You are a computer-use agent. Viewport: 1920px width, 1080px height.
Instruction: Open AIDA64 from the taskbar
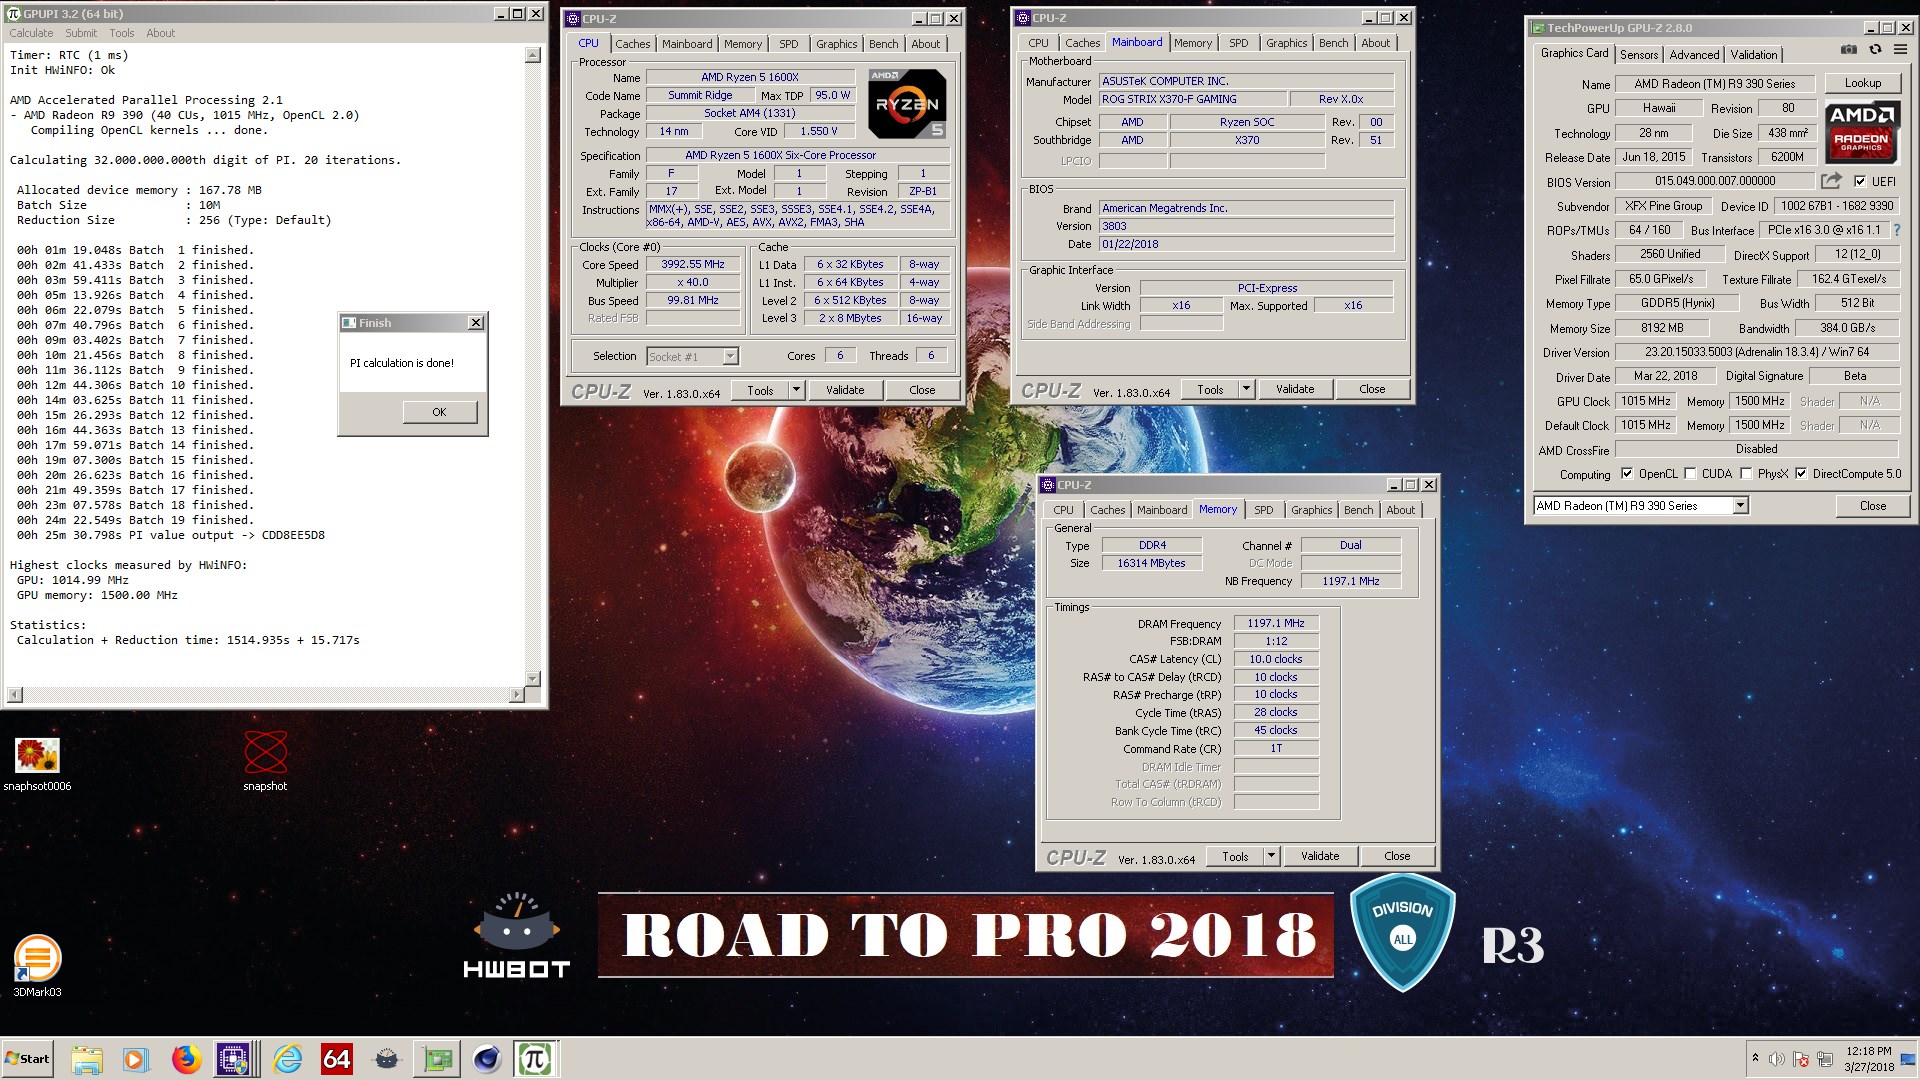pyautogui.click(x=337, y=1059)
